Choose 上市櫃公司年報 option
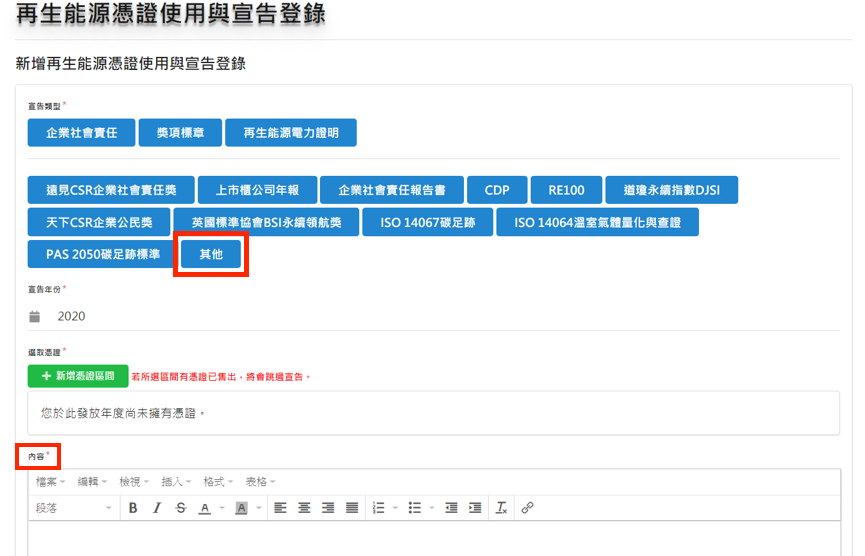 [258, 190]
